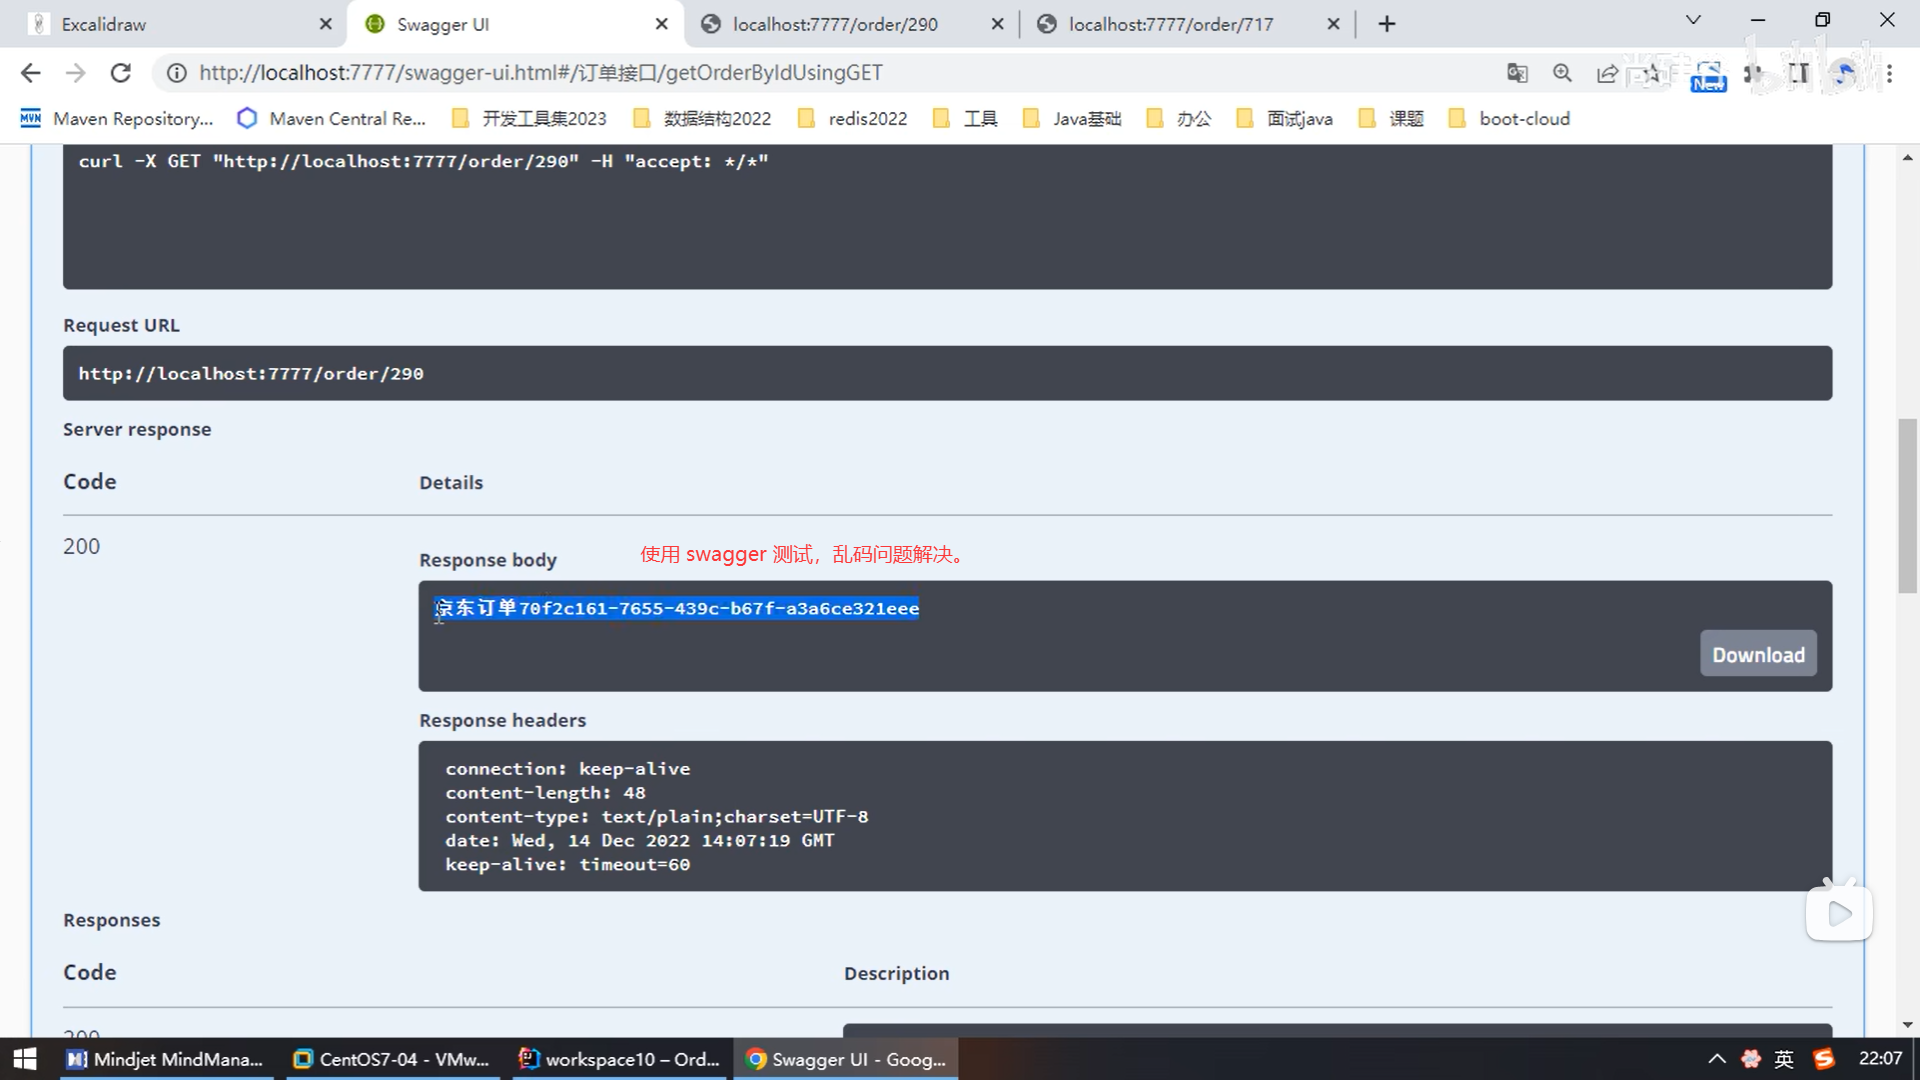Image resolution: width=1920 pixels, height=1080 pixels.
Task: Download the response body
Action: pyautogui.click(x=1757, y=654)
